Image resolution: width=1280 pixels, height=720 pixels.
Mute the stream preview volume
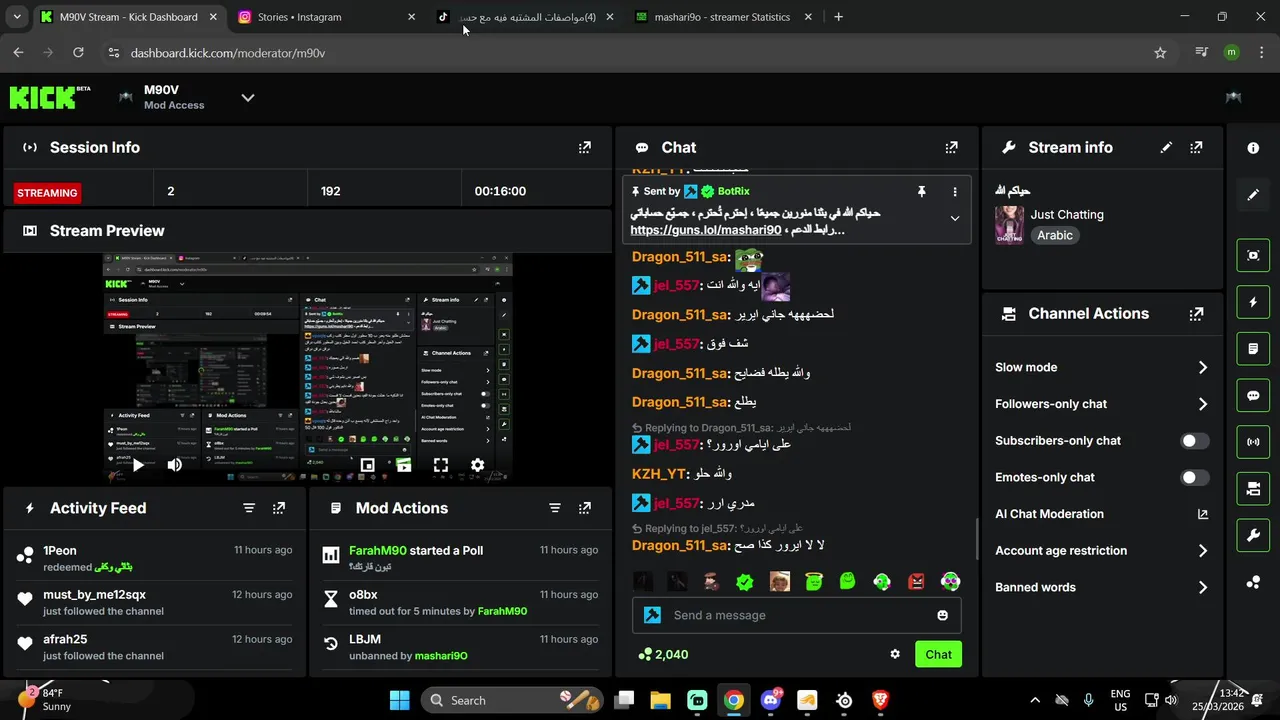click(x=174, y=465)
